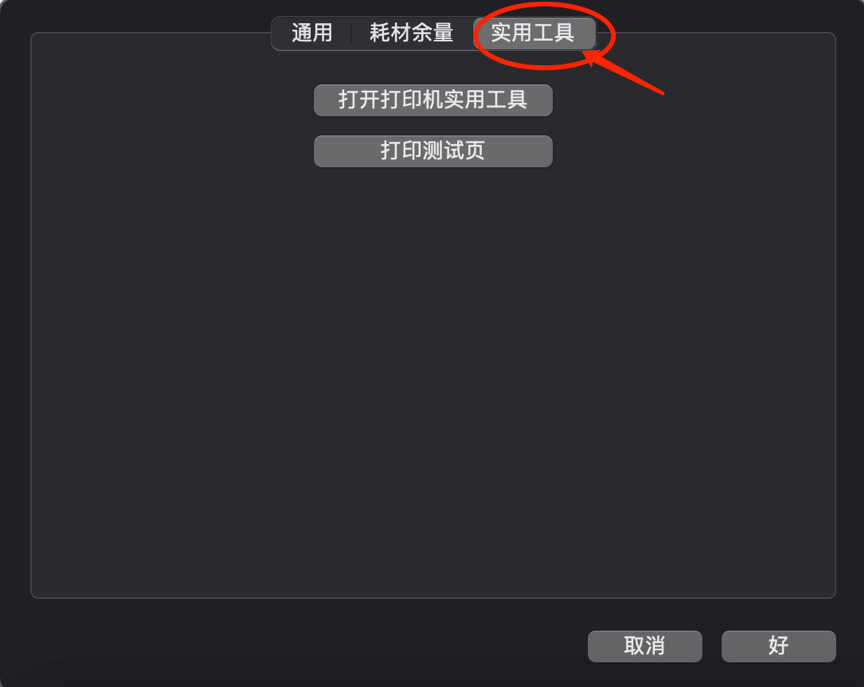This screenshot has width=864, height=687.
Task: Show supply levels via 耗材余量
Action: tap(412, 33)
